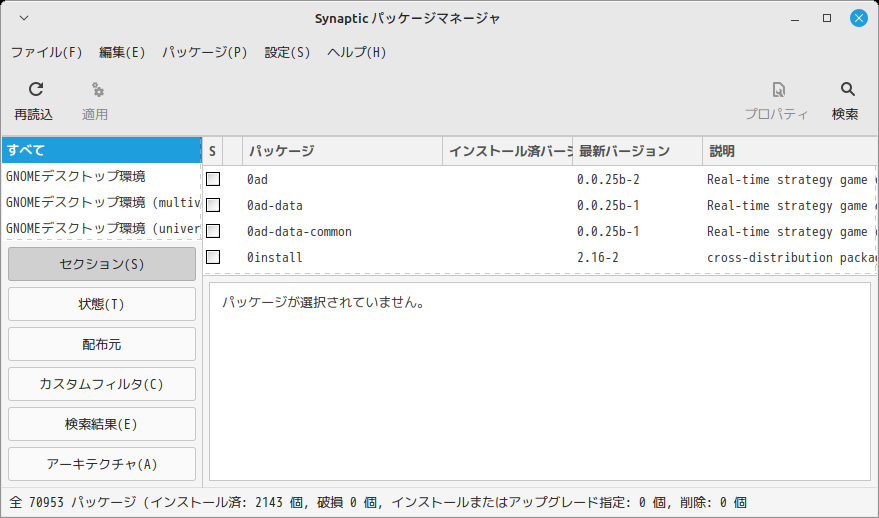Open the プロパティ properties icon
This screenshot has height=518, width=879.
pos(779,89)
